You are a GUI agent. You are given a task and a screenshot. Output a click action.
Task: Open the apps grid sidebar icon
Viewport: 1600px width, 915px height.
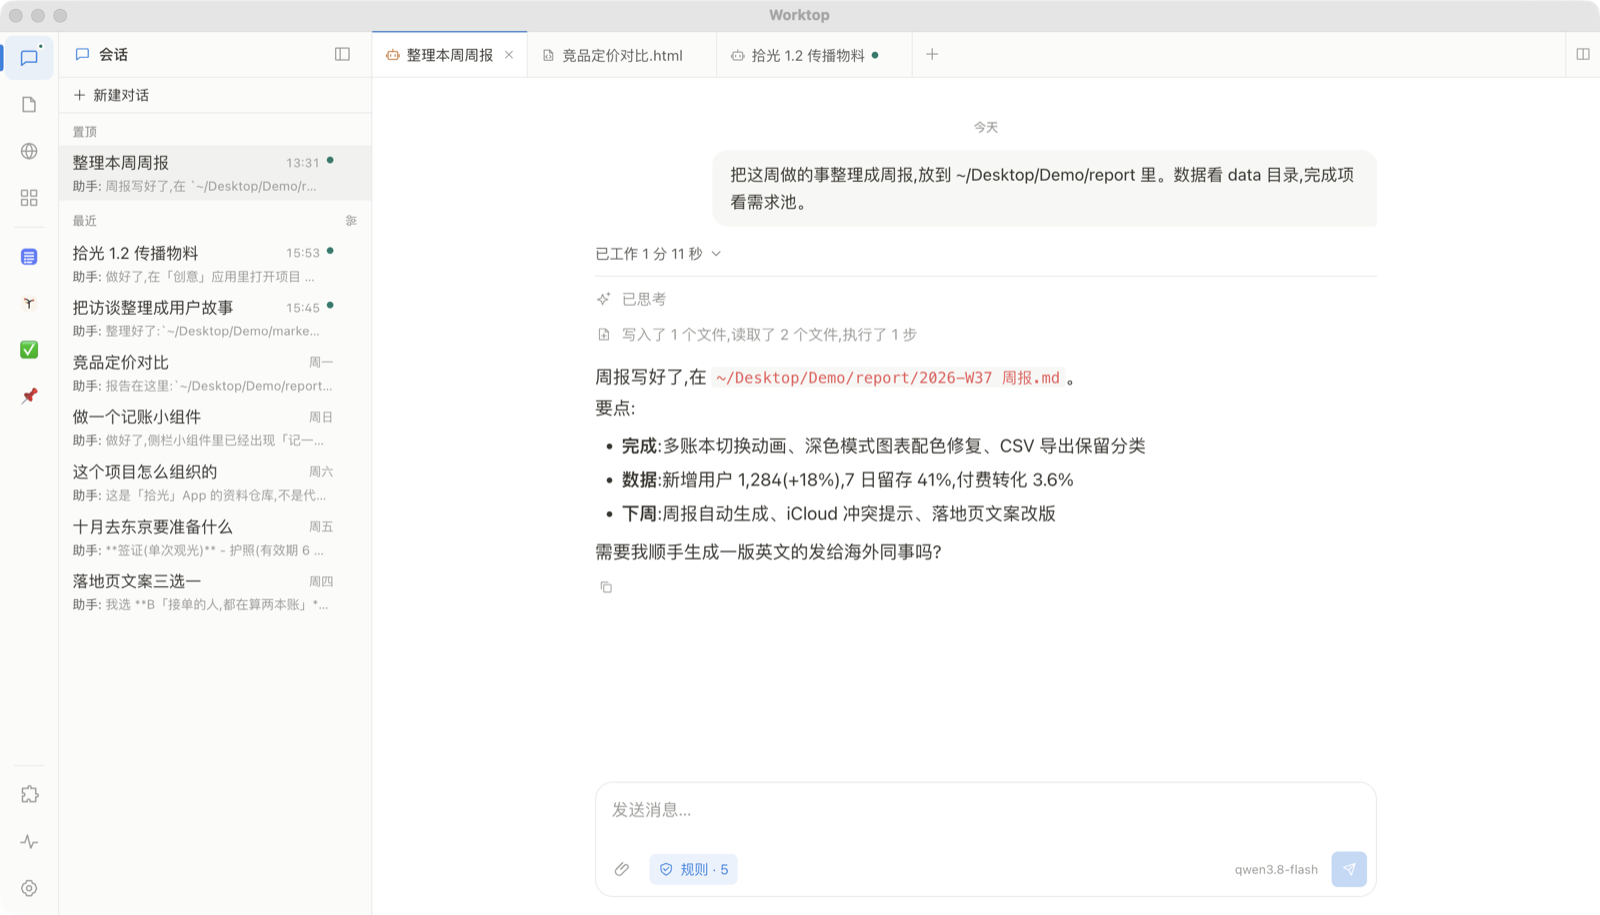coord(29,198)
